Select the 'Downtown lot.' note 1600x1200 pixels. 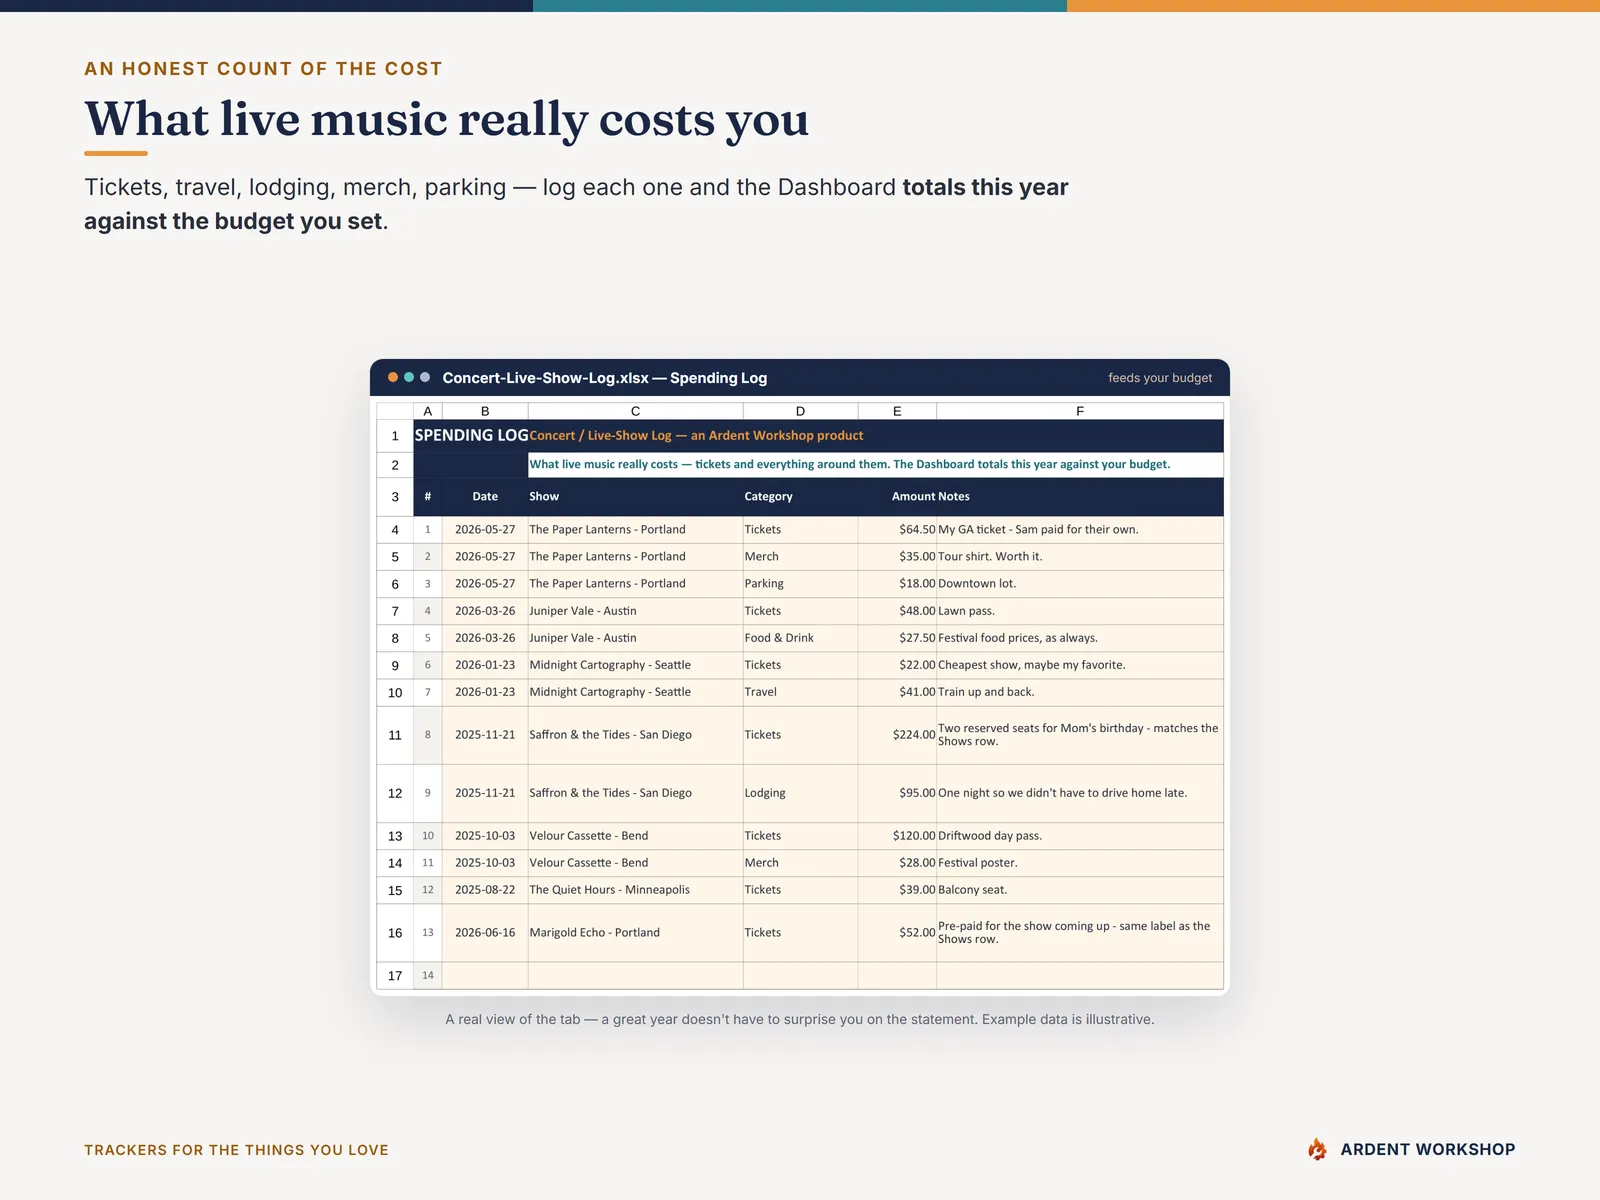(1080, 584)
